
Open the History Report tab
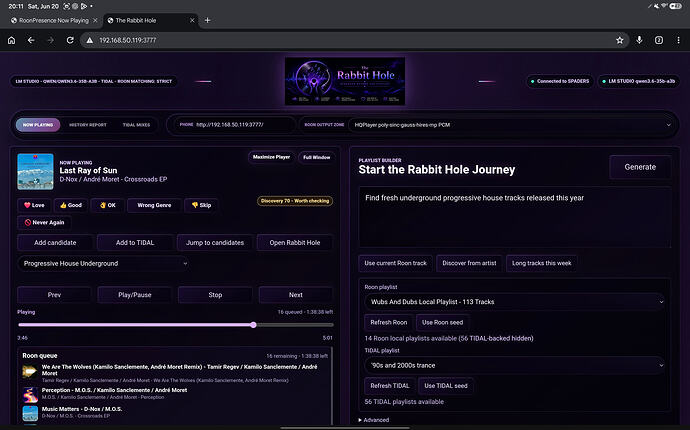pos(88,125)
